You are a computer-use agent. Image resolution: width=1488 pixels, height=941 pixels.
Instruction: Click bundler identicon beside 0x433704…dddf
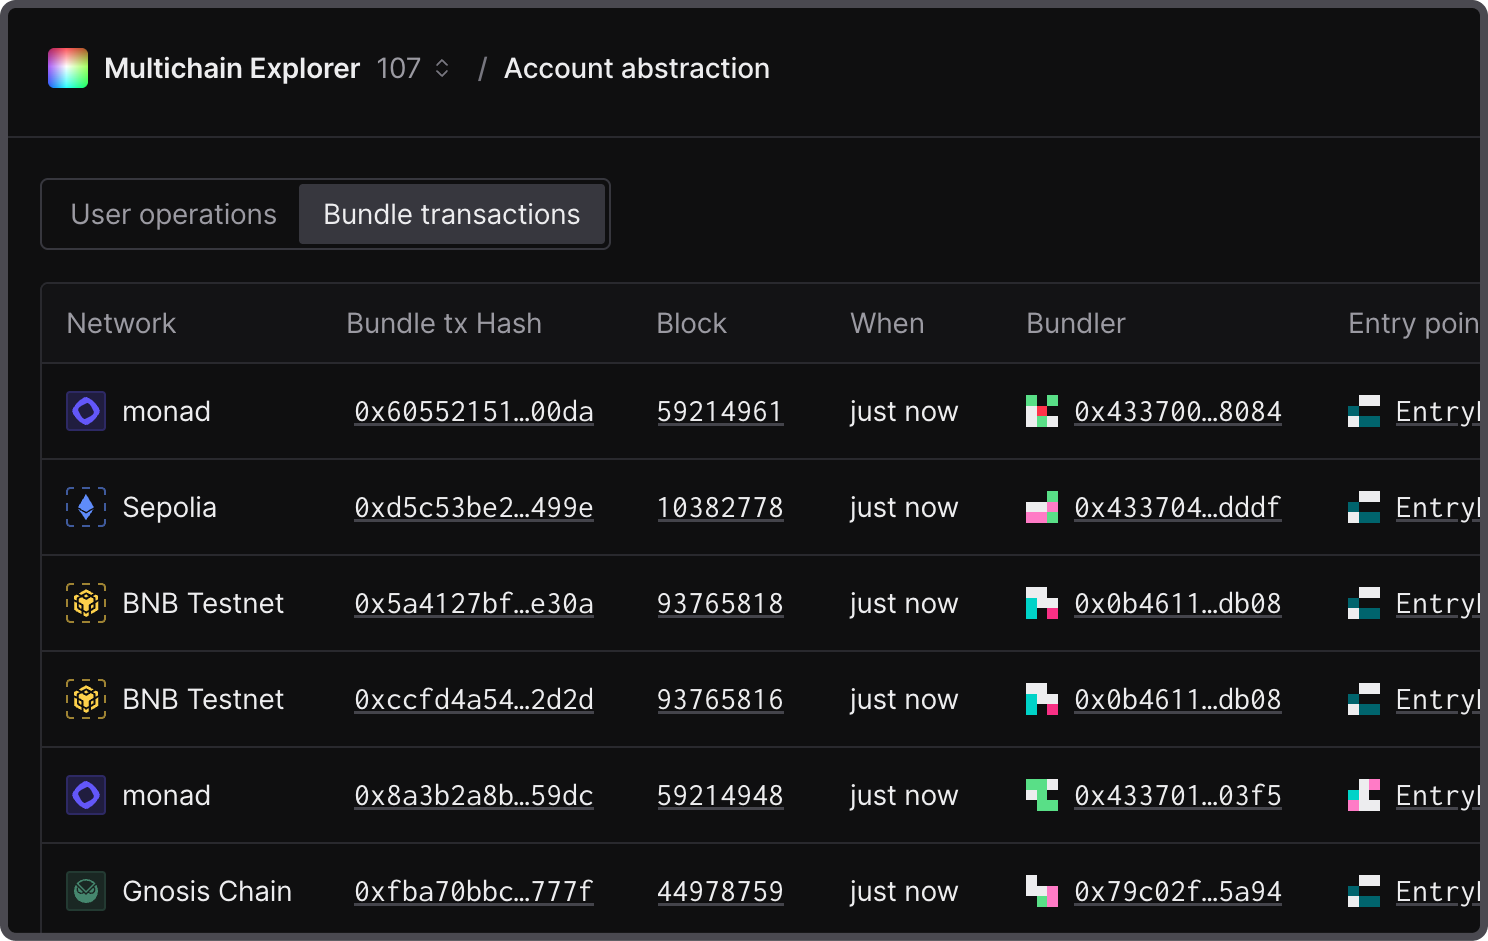click(x=1042, y=507)
